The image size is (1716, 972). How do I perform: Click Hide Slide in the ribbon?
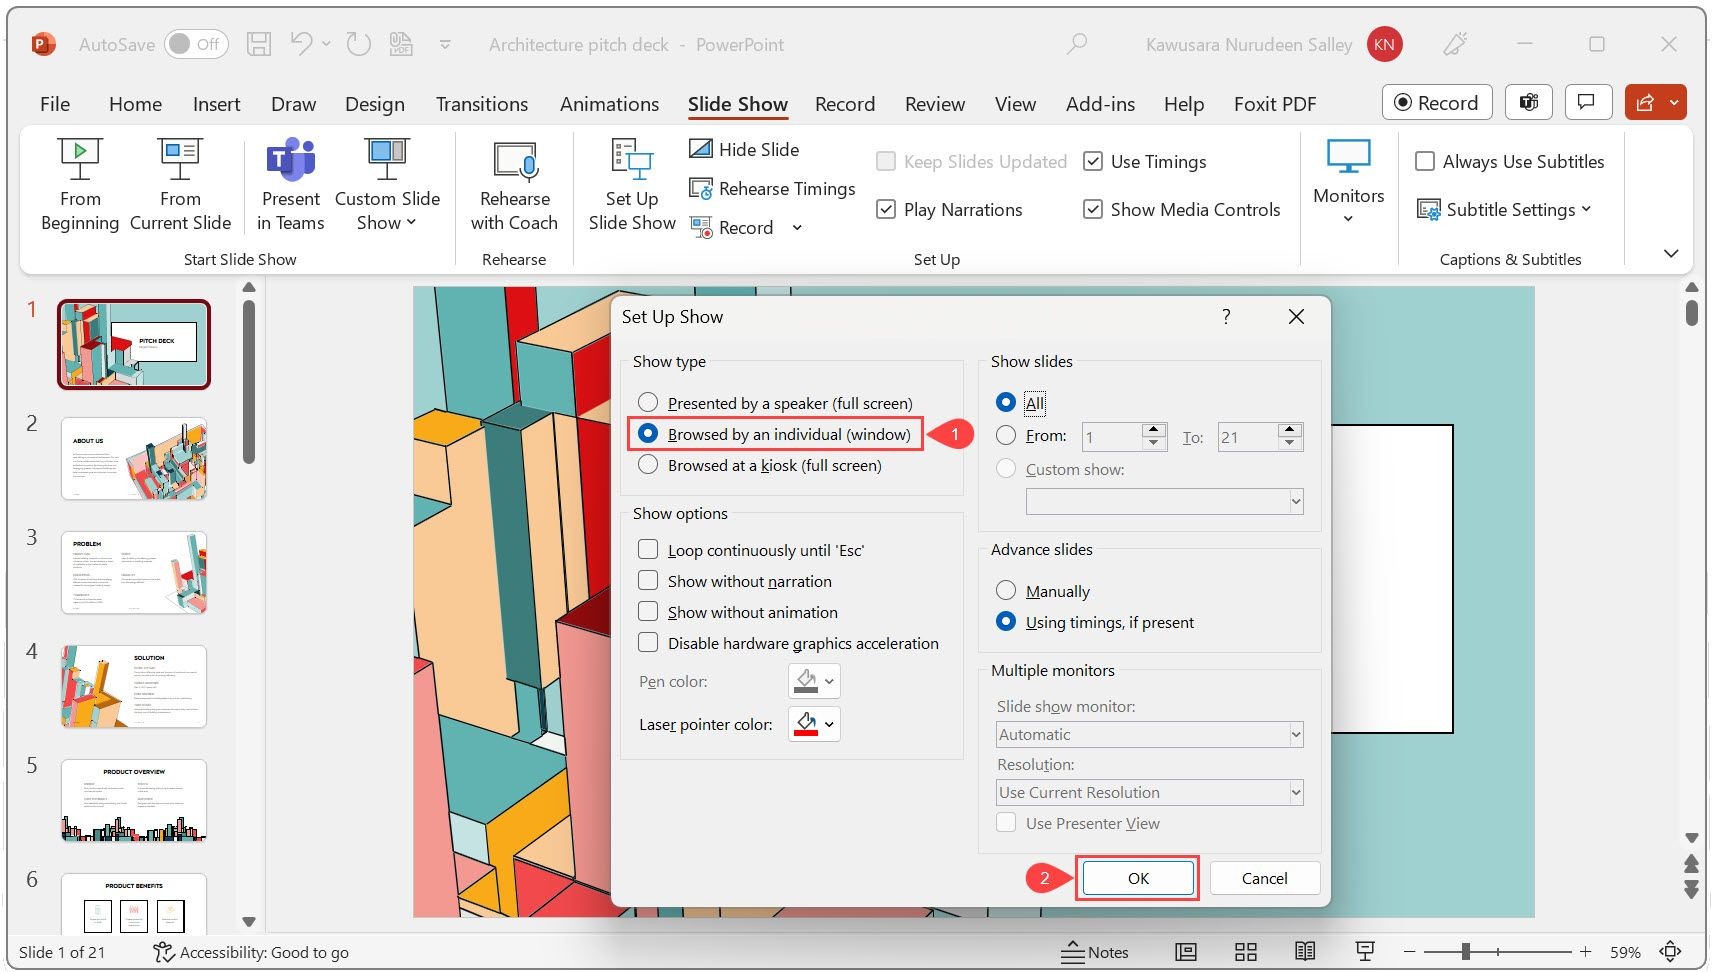pyautogui.click(x=744, y=149)
